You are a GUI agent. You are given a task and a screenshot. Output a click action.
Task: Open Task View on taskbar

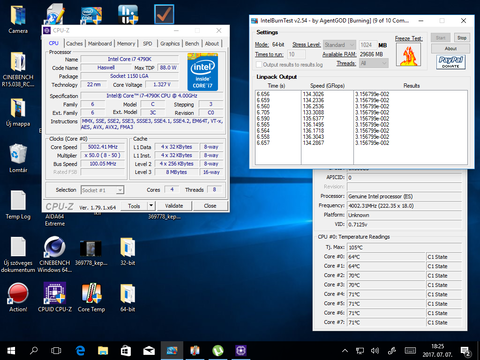[x=56, y=351]
